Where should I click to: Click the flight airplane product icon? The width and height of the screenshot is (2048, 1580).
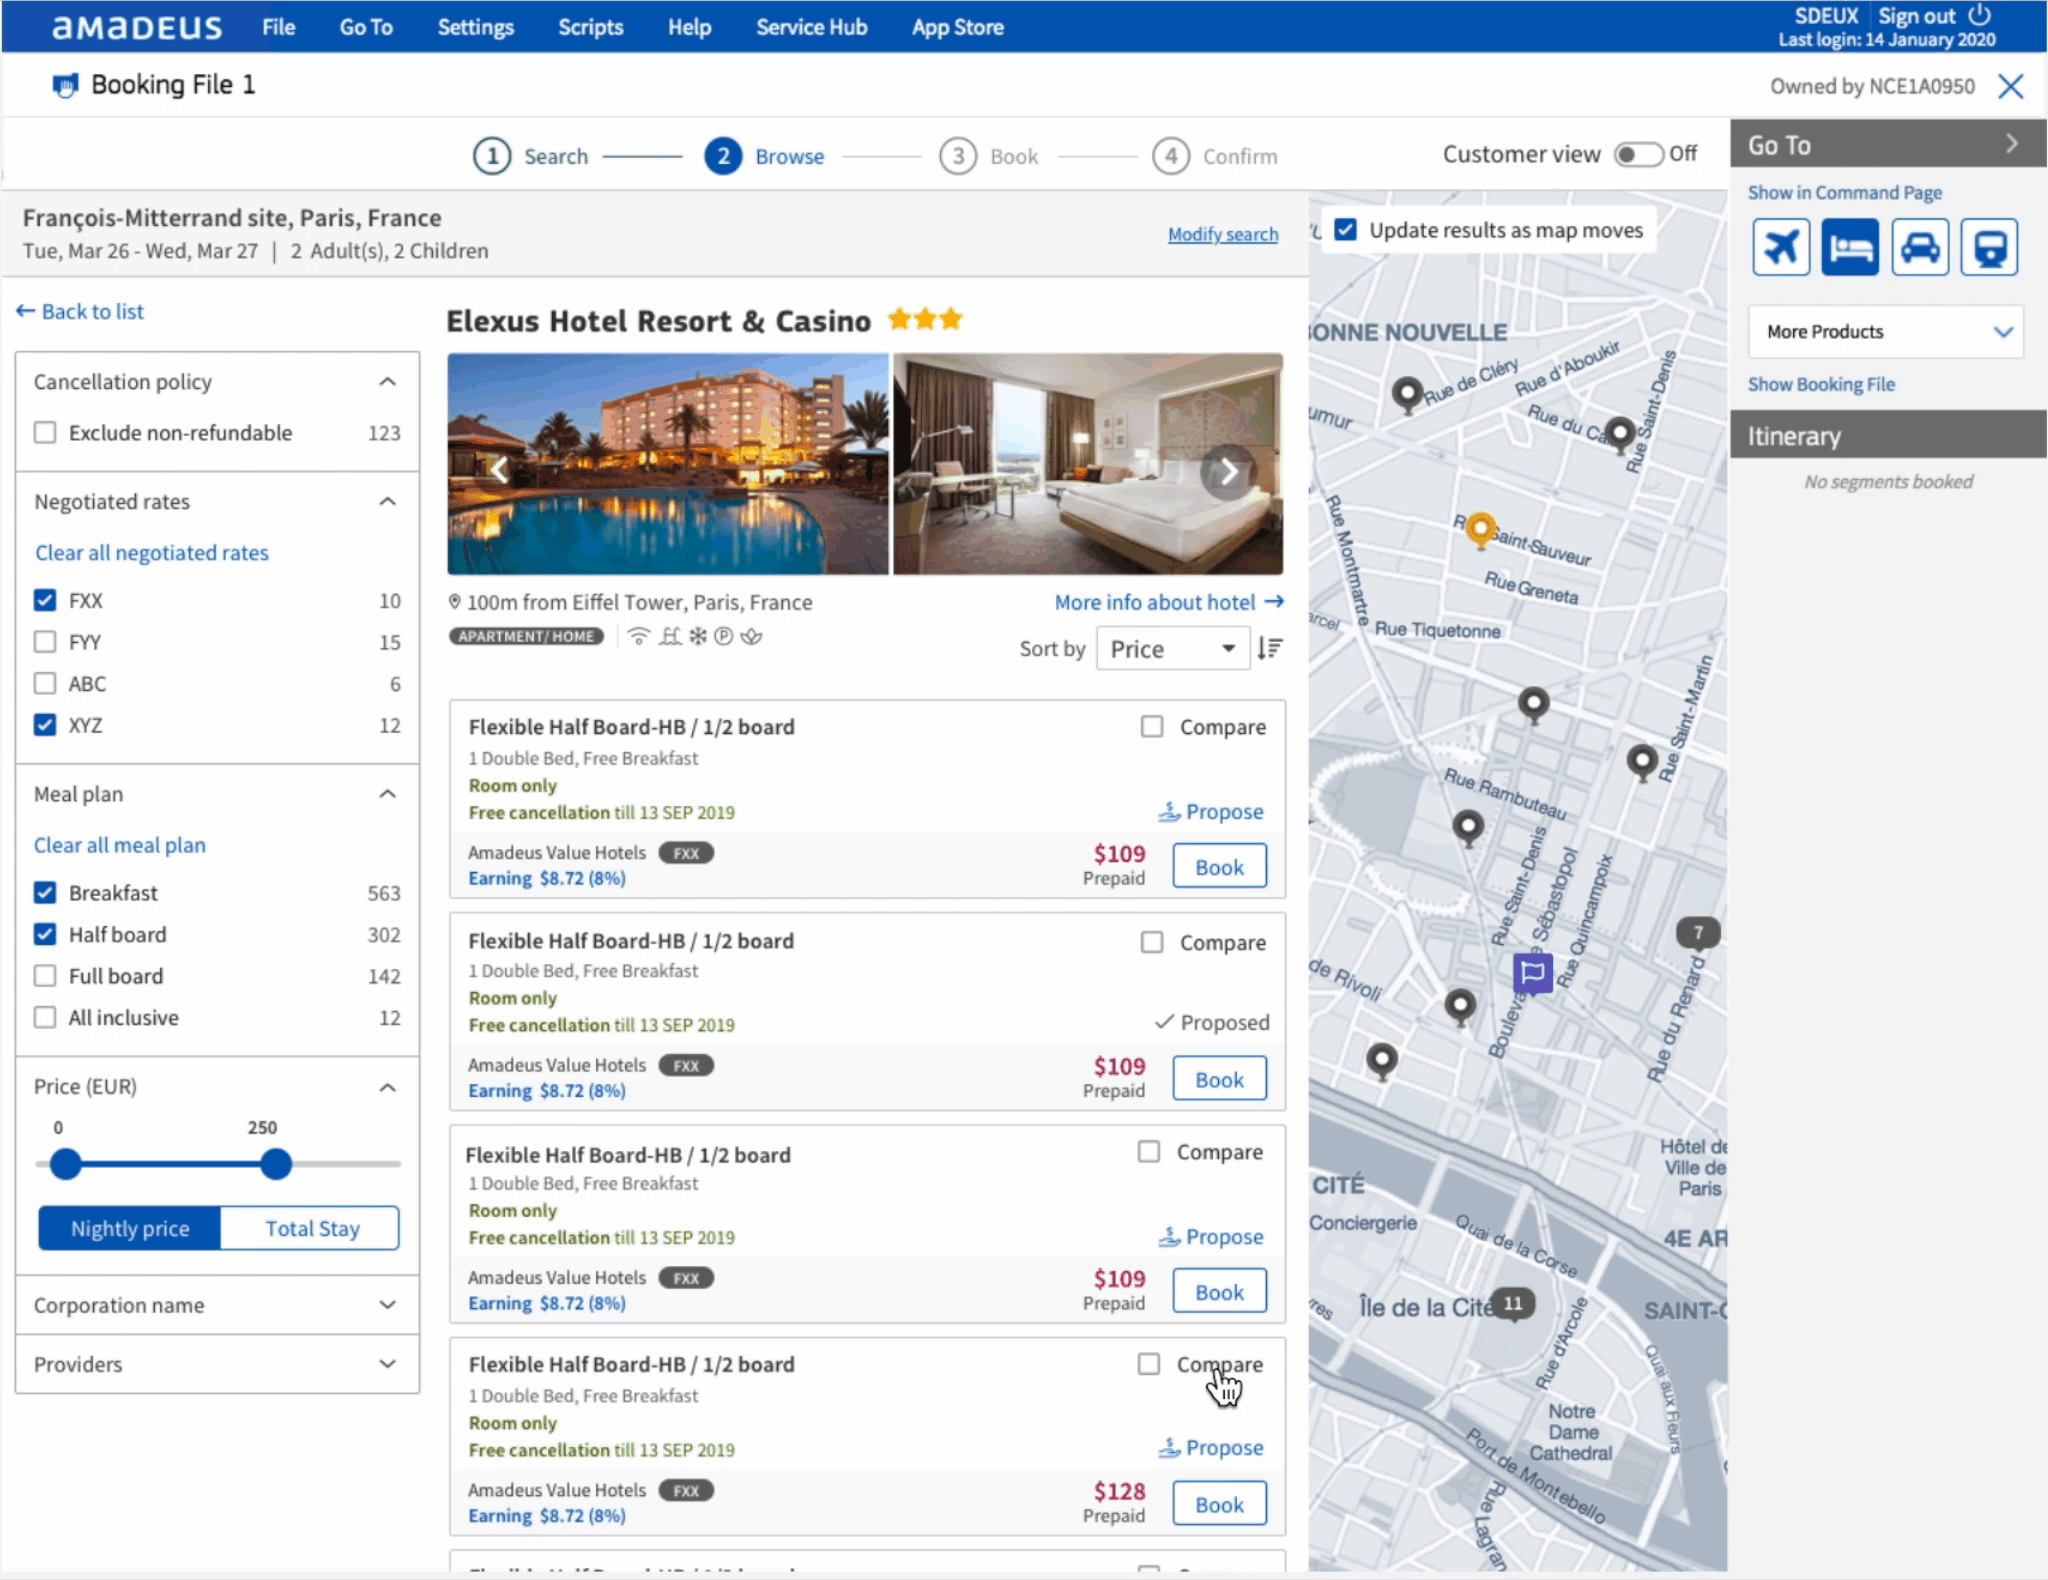pyautogui.click(x=1781, y=247)
